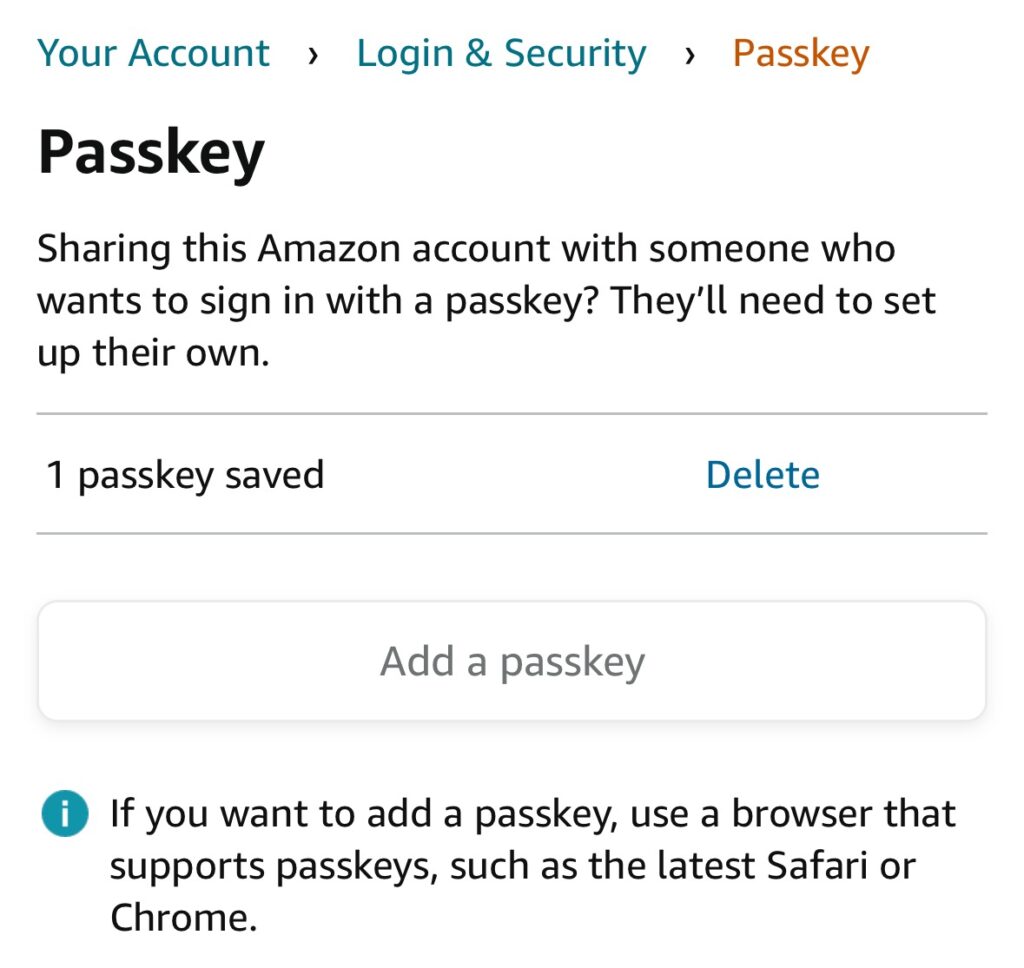Open the Login & Security breadcrumb

[x=501, y=53]
